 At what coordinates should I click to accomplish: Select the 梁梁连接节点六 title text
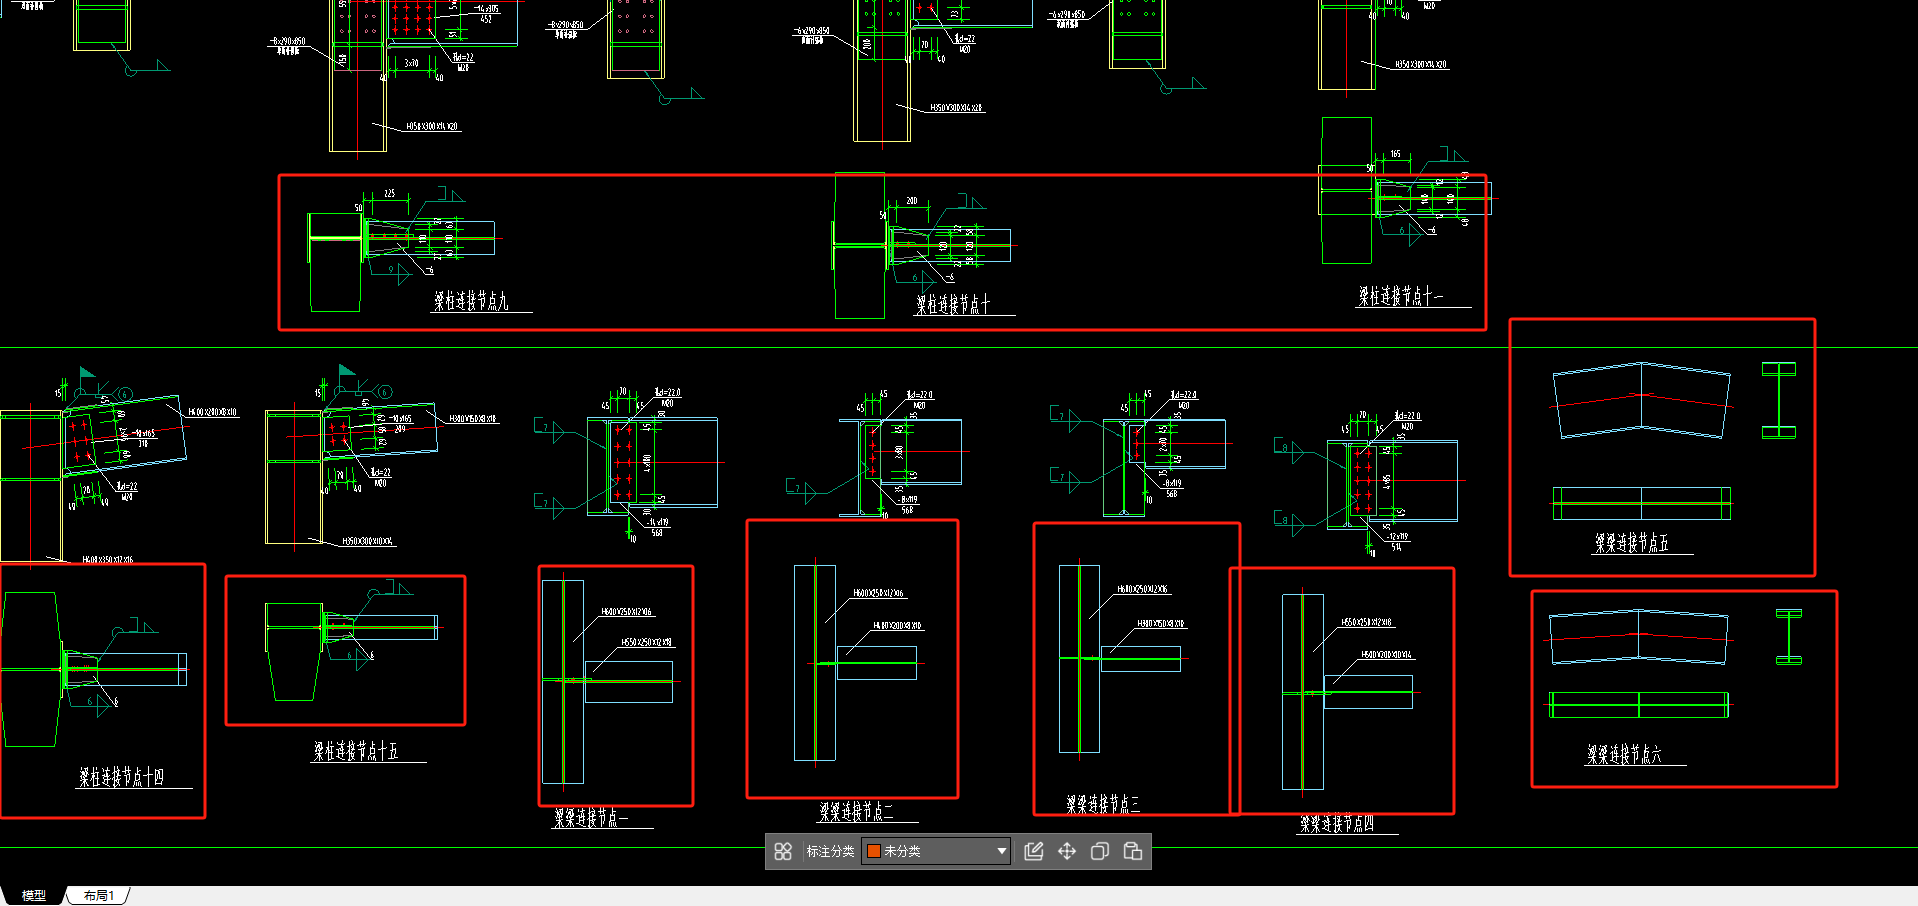tap(1624, 755)
